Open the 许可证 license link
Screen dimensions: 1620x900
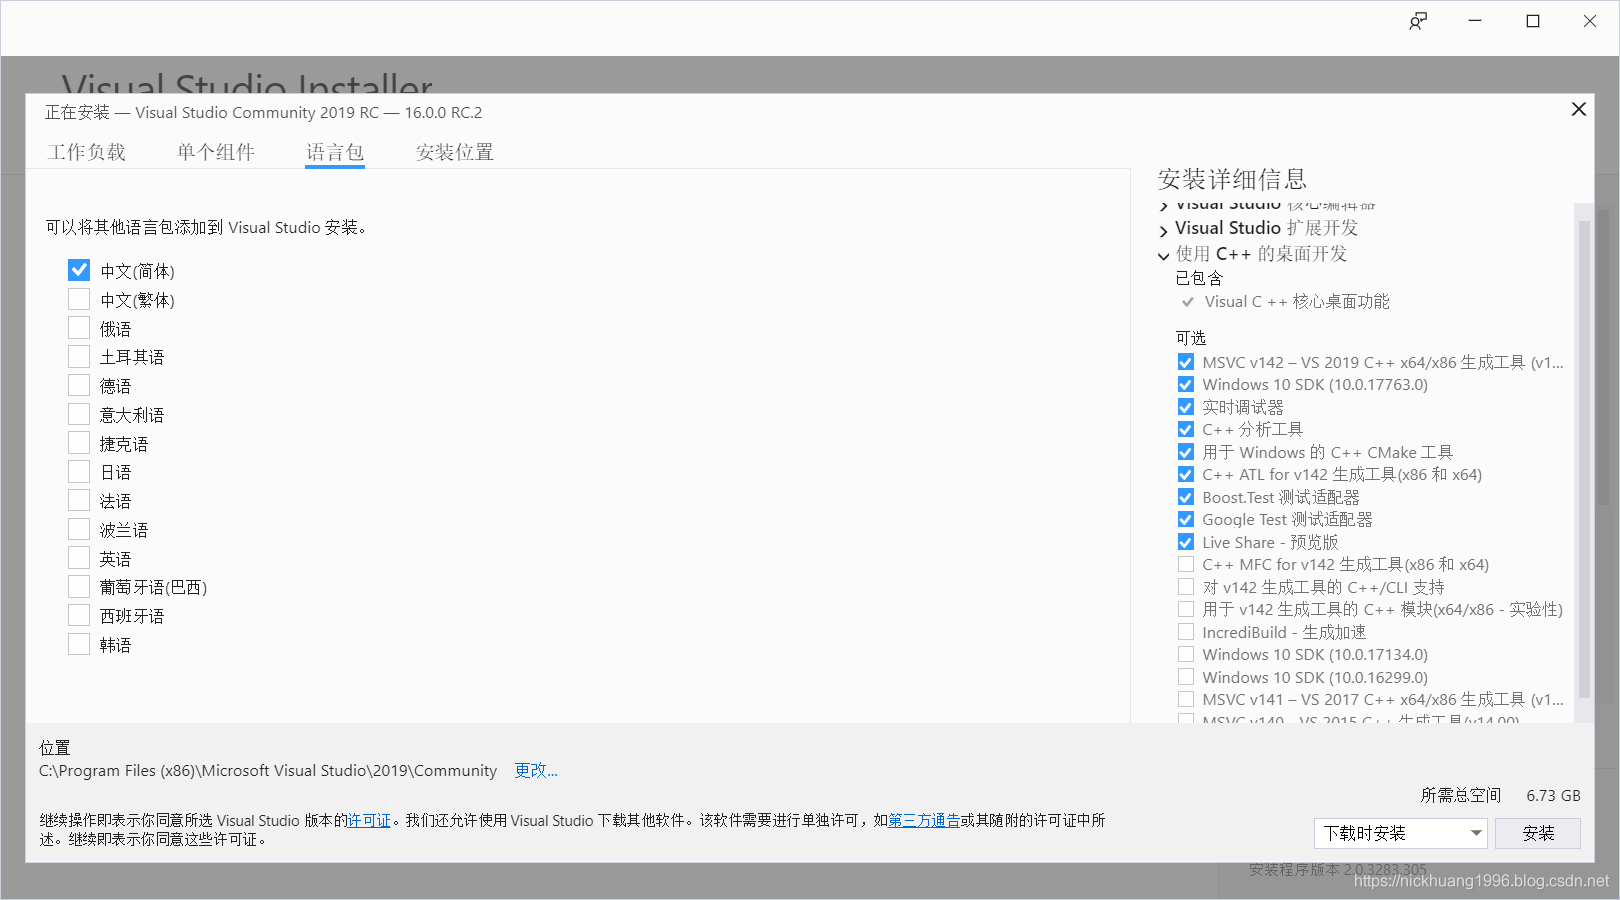[x=369, y=820]
